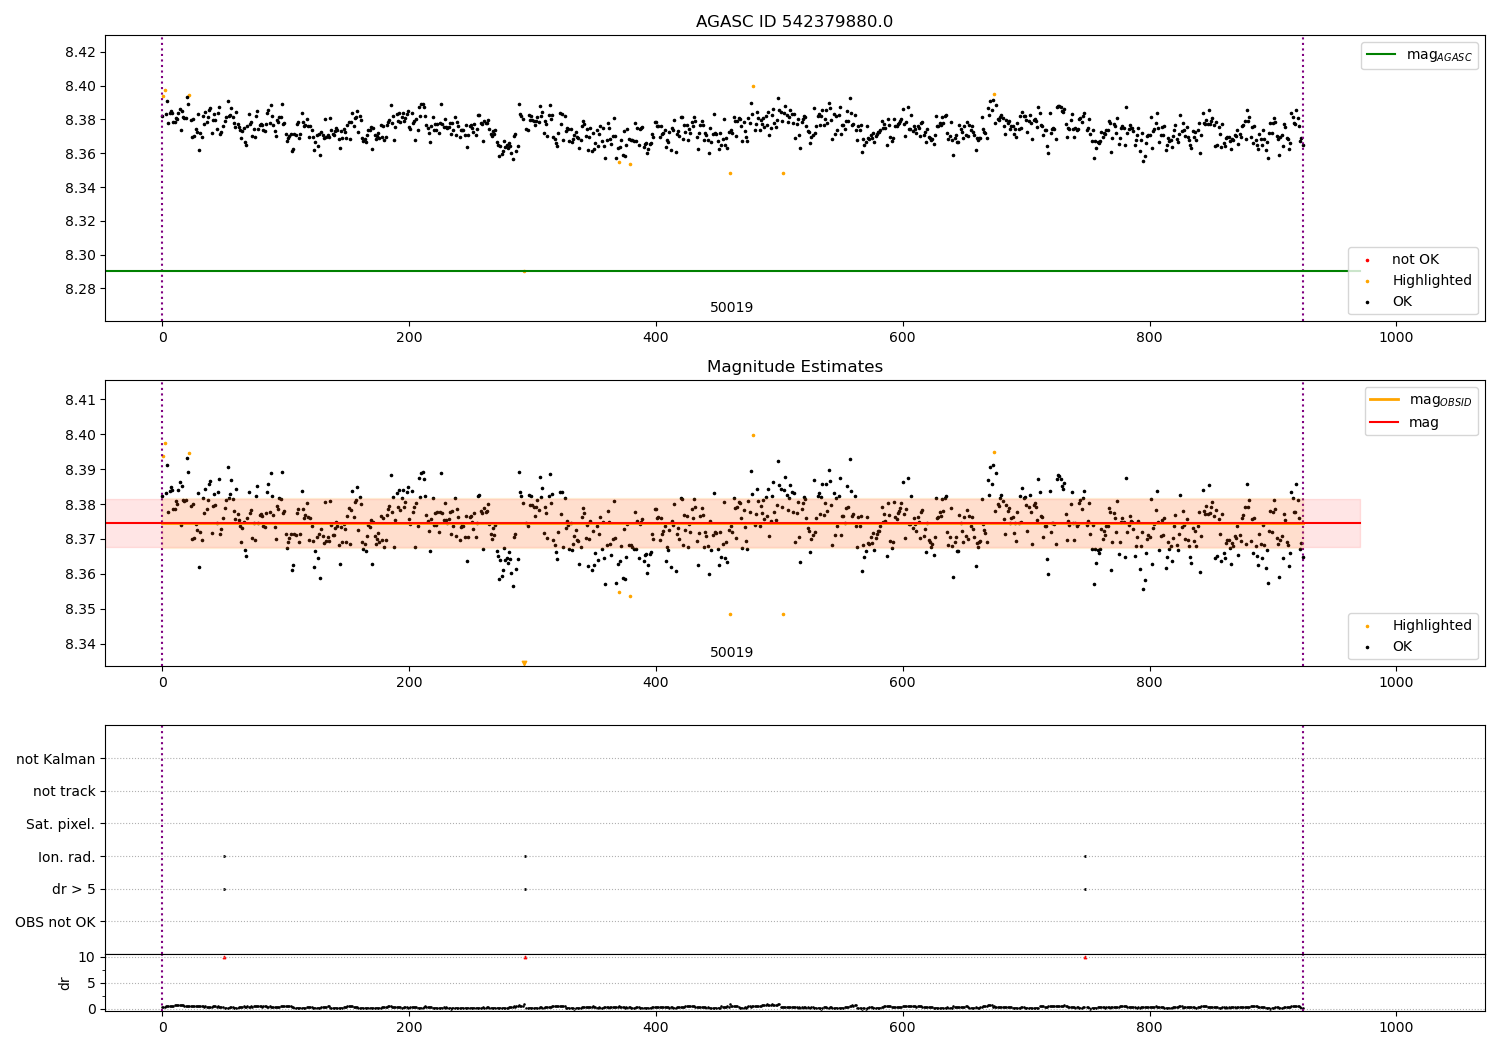Viewport: 1500px width, 1050px height.
Task: Click the vertical 'dr' axis label
Action: (x=65, y=983)
